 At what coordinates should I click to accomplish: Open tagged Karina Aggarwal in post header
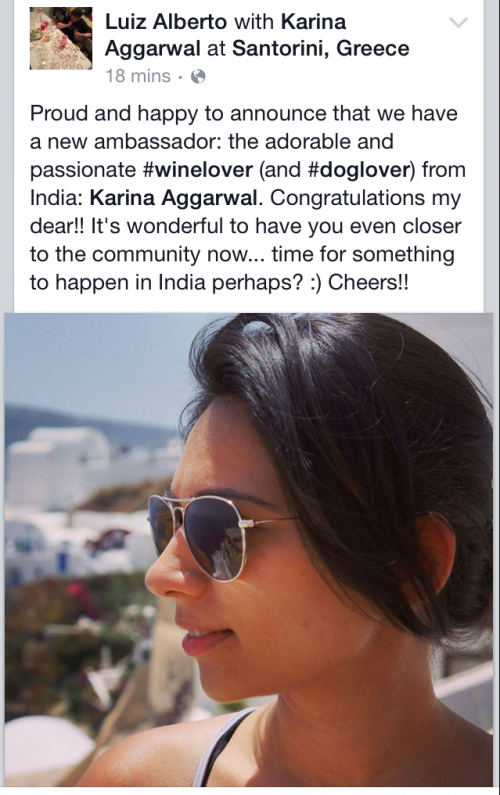tap(225, 35)
